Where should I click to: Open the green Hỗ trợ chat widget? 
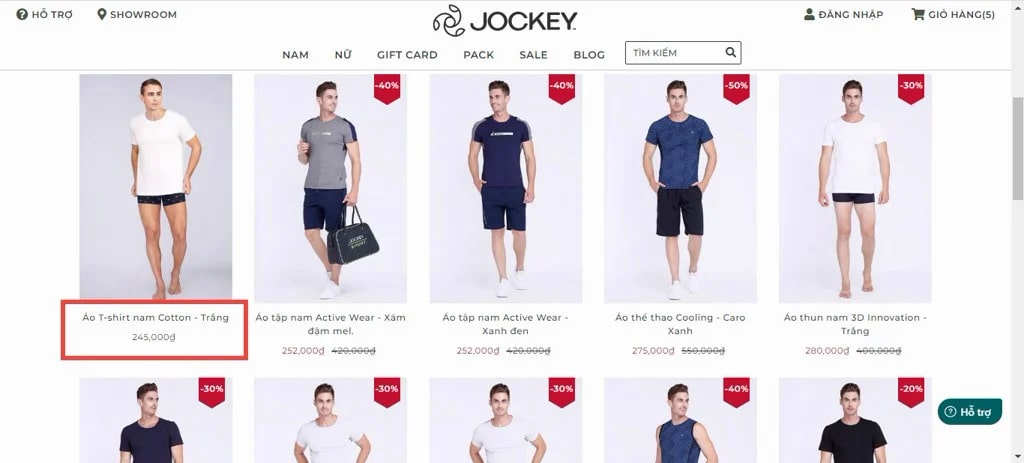tap(969, 411)
